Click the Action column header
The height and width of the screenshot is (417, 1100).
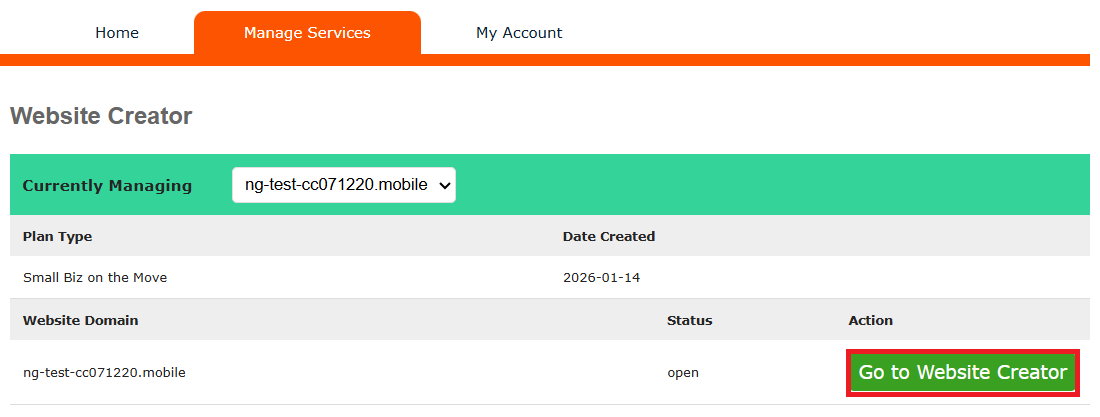point(870,321)
